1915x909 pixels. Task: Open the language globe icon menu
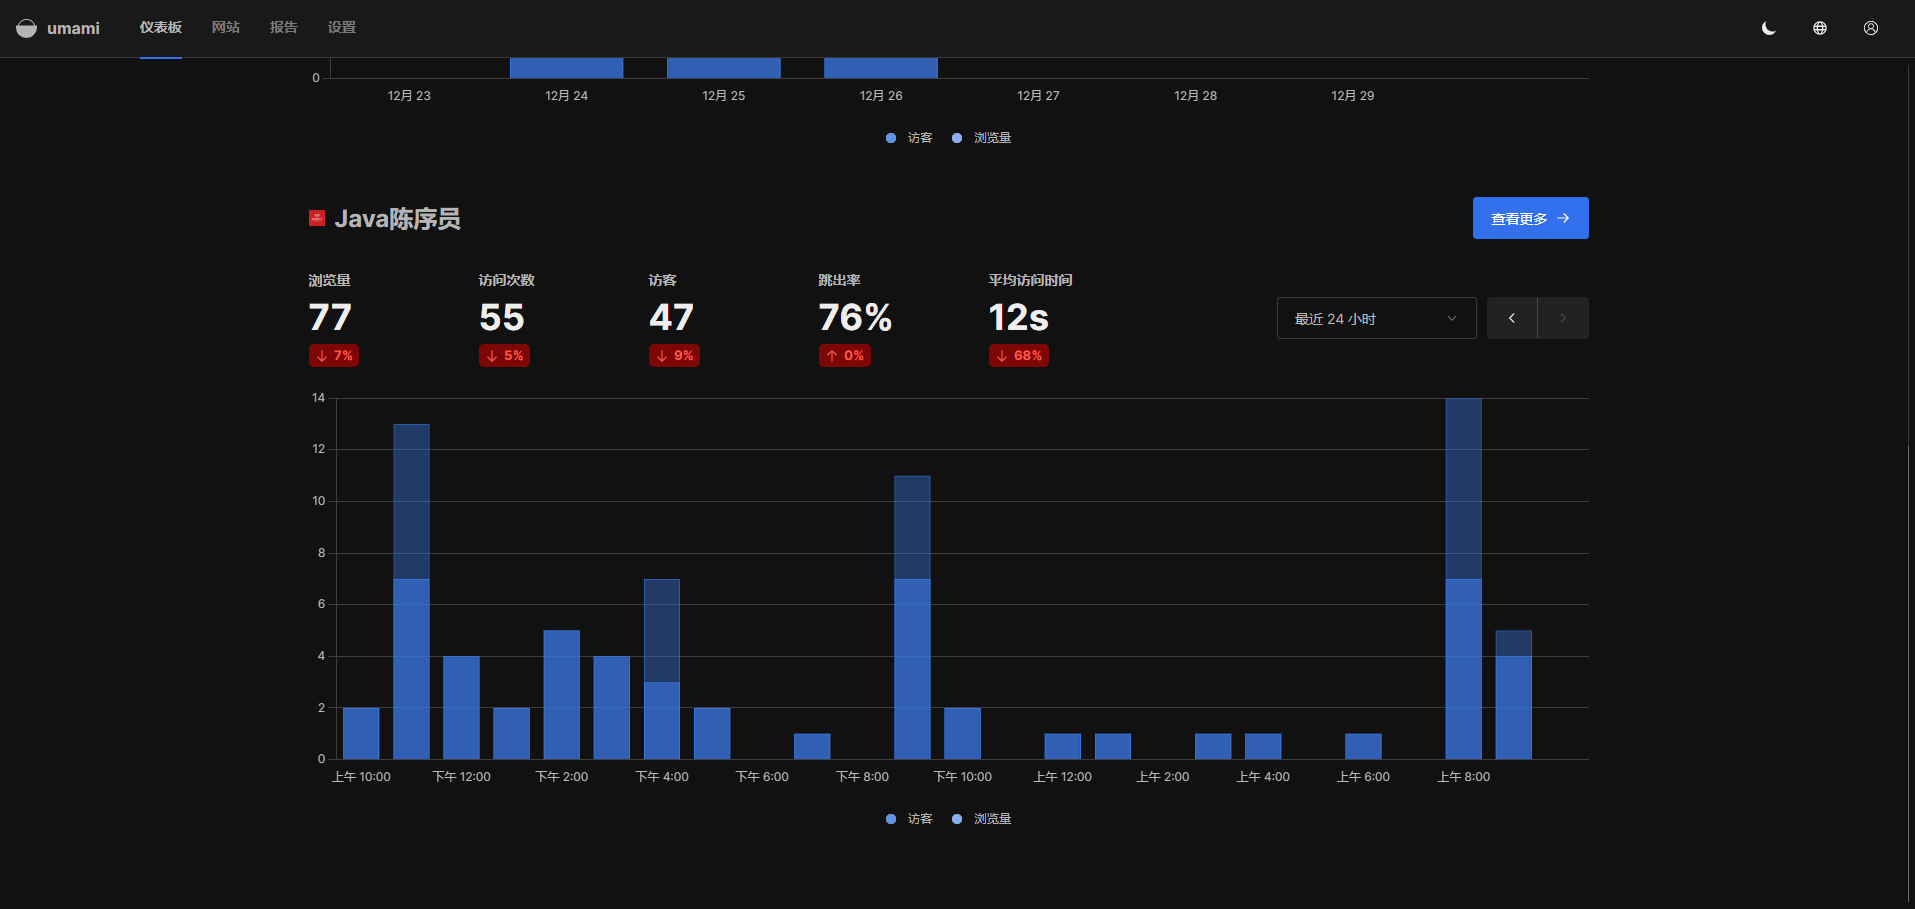pyautogui.click(x=1819, y=28)
